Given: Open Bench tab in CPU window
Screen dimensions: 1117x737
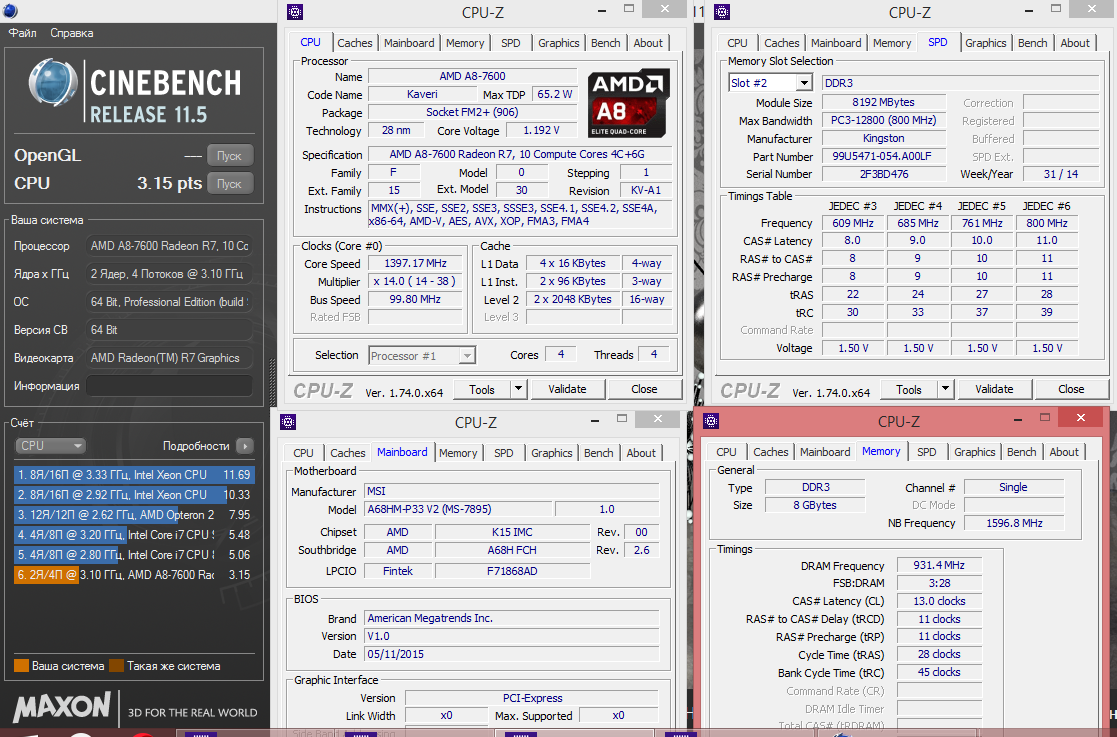Looking at the screenshot, I should (x=606, y=43).
